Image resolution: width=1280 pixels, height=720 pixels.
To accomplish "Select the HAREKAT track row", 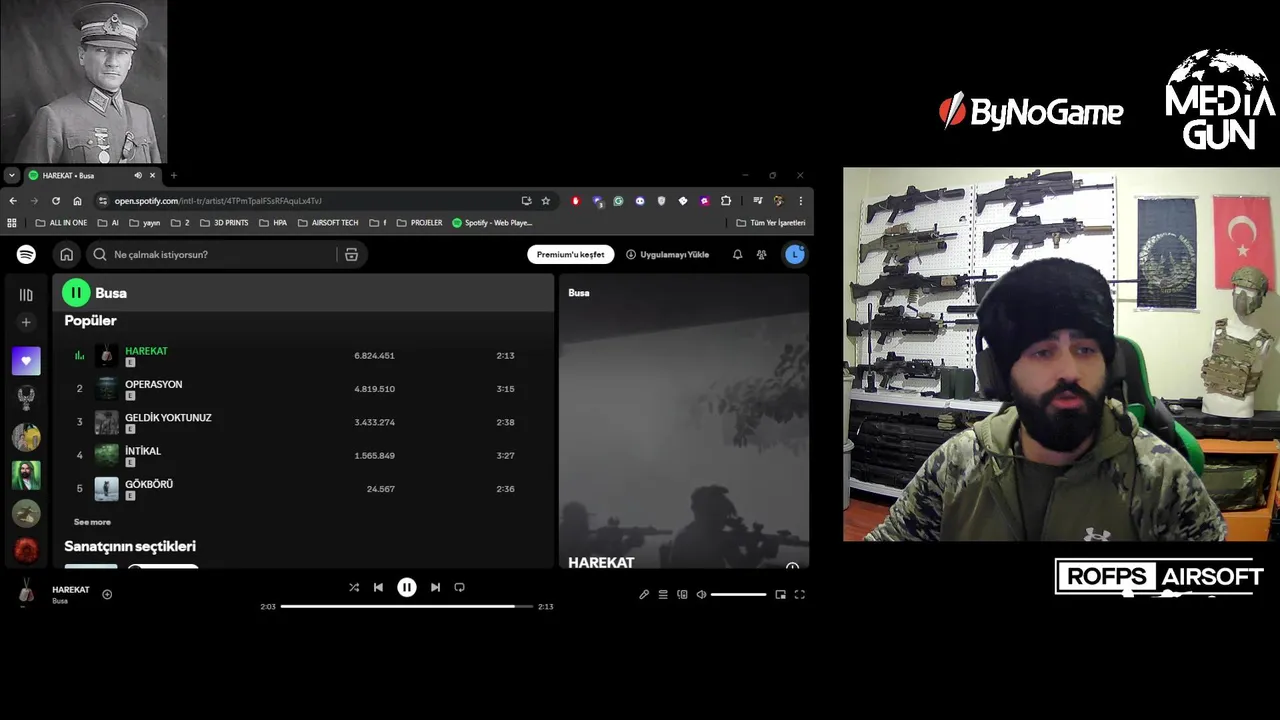I will coord(303,356).
